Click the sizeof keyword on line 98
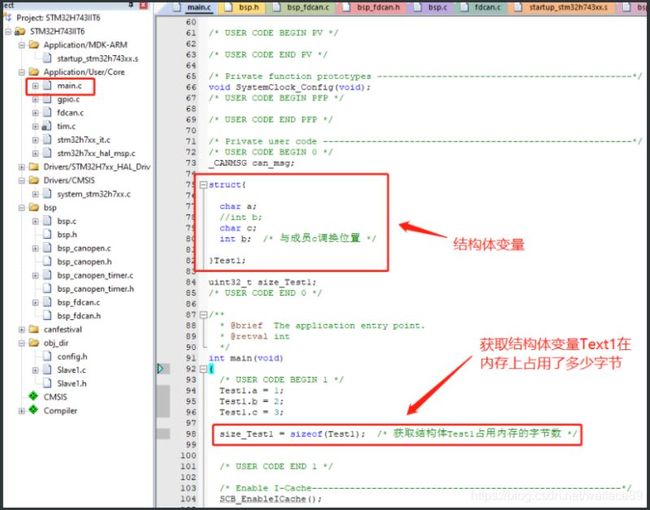This screenshot has width=650, height=510. tap(306, 434)
